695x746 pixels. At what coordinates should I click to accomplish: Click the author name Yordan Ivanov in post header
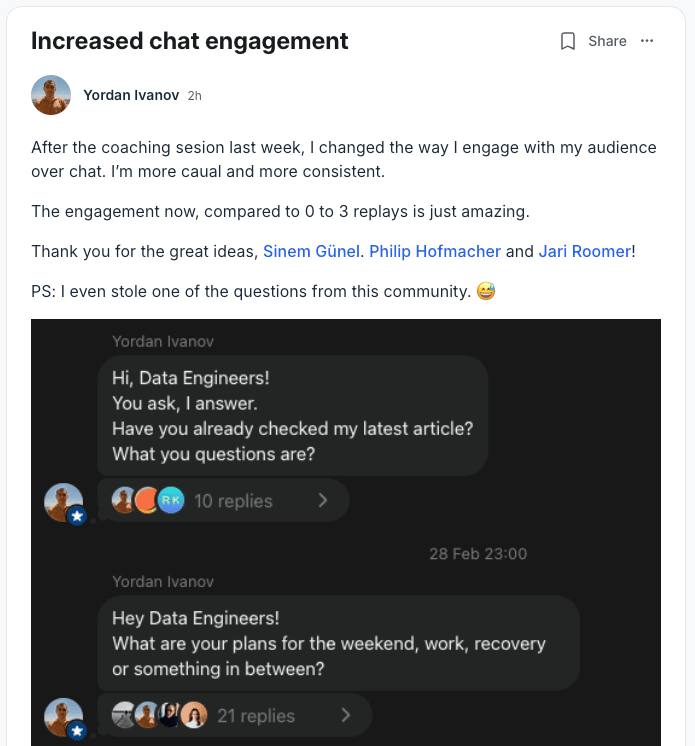[x=131, y=95]
